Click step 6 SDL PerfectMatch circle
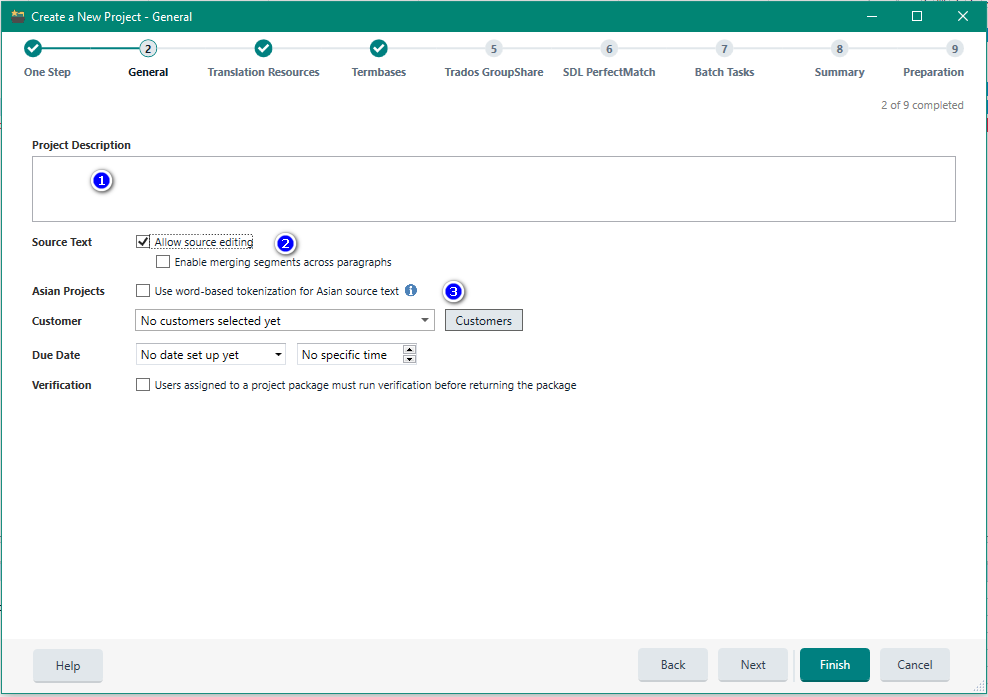Screen dimensions: 988x697 click(609, 48)
